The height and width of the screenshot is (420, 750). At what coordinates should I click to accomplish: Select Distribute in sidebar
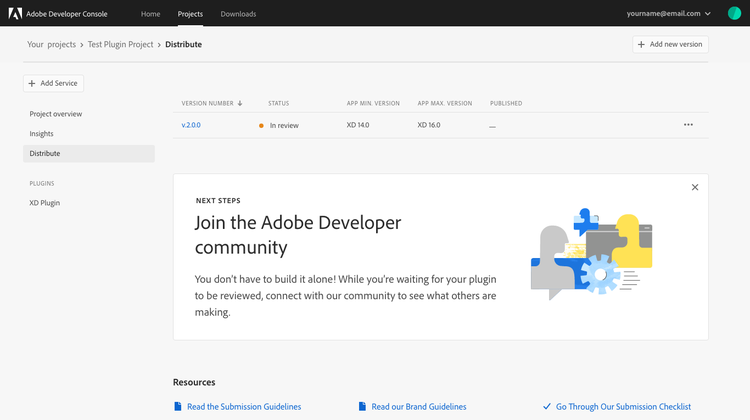click(89, 154)
